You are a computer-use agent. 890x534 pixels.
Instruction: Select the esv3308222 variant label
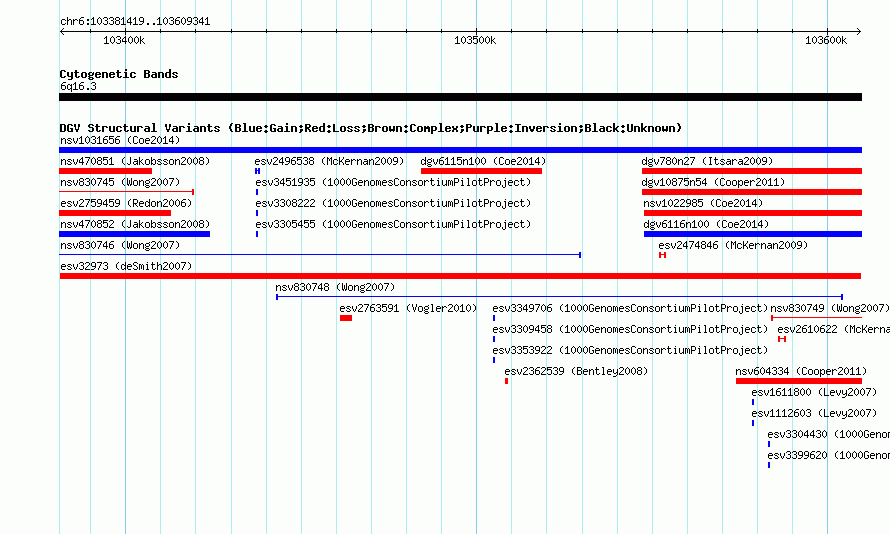pyautogui.click(x=393, y=203)
